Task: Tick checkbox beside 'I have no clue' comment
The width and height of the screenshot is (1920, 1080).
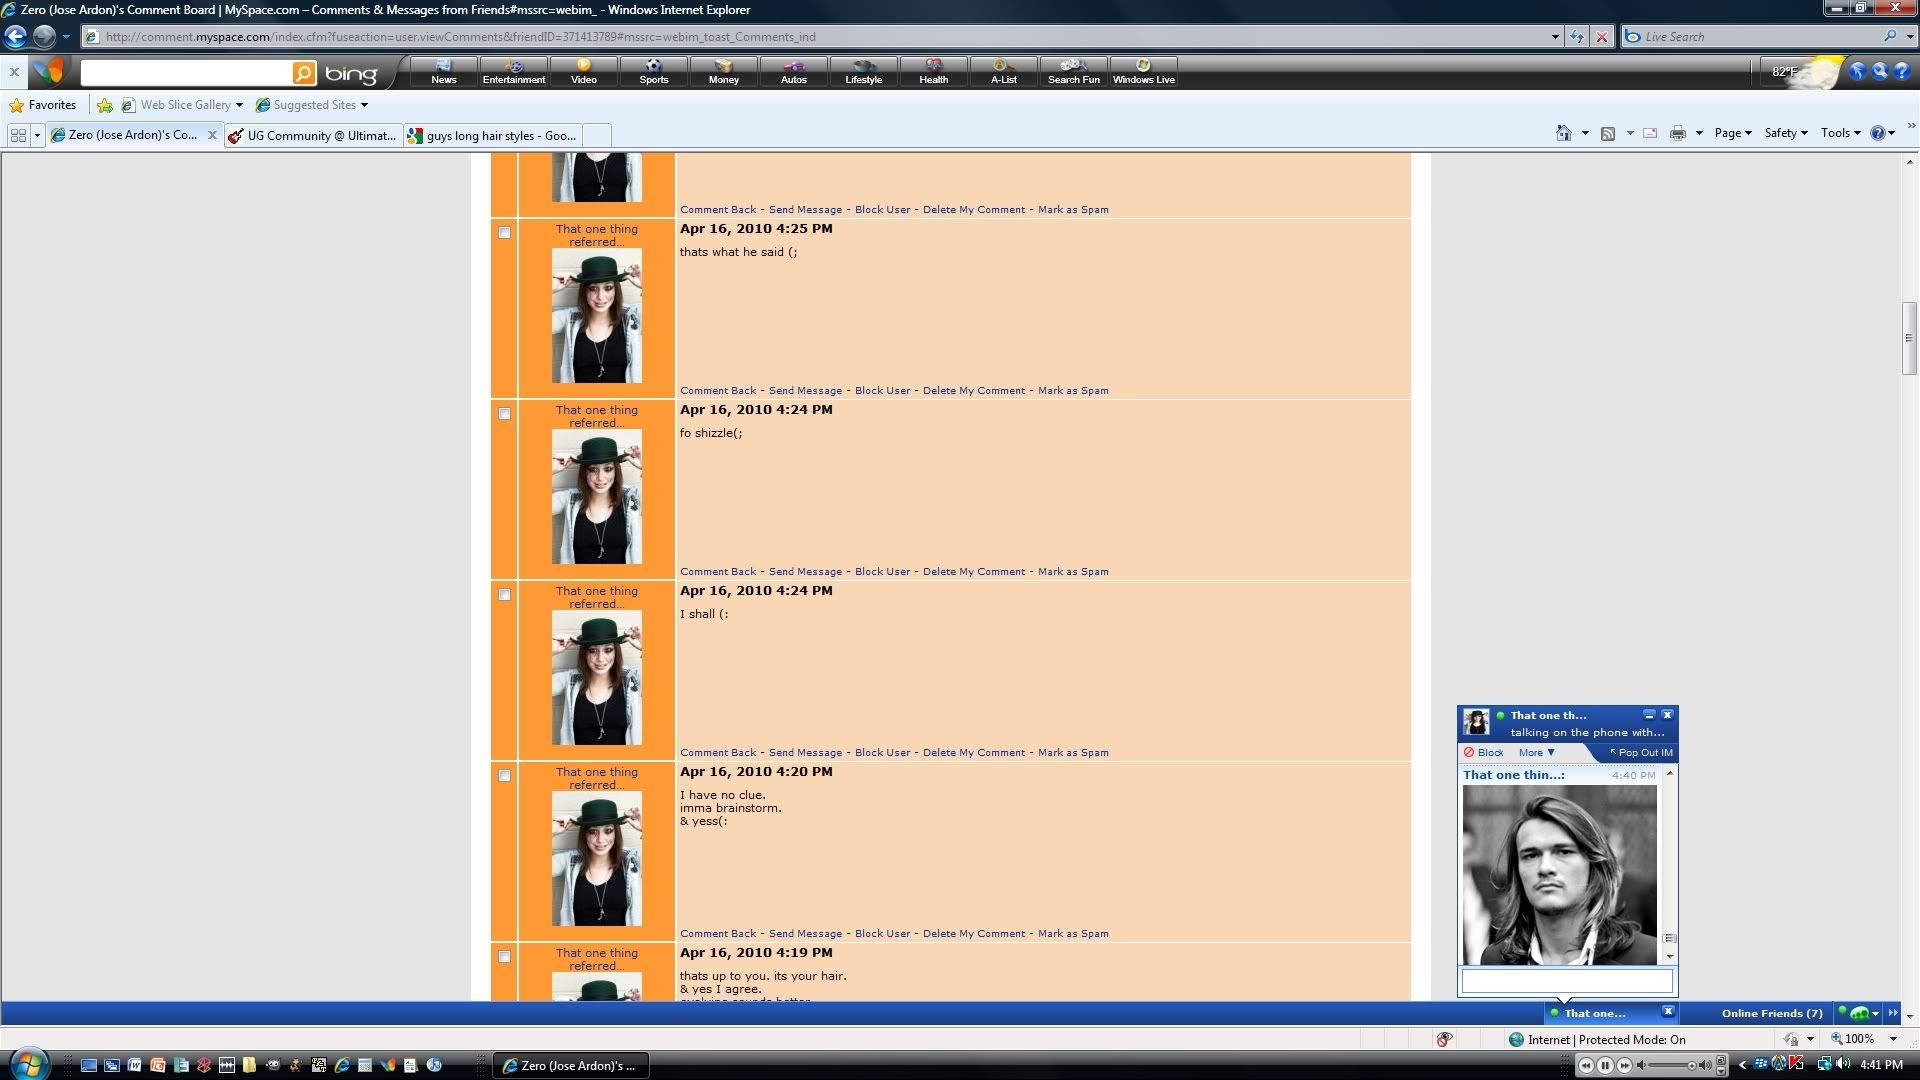Action: tap(504, 776)
